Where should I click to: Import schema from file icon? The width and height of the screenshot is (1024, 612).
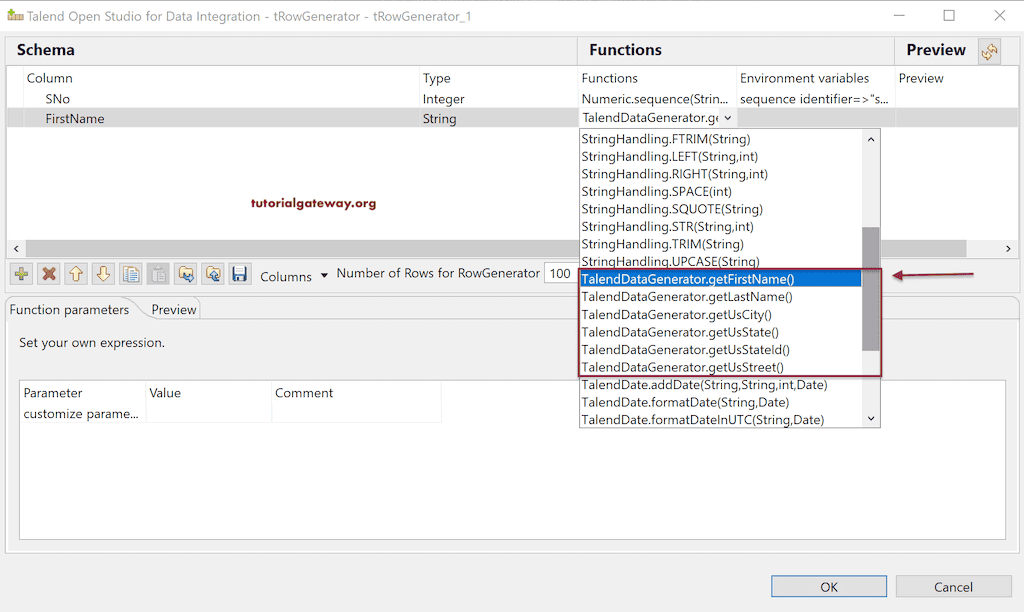185,274
